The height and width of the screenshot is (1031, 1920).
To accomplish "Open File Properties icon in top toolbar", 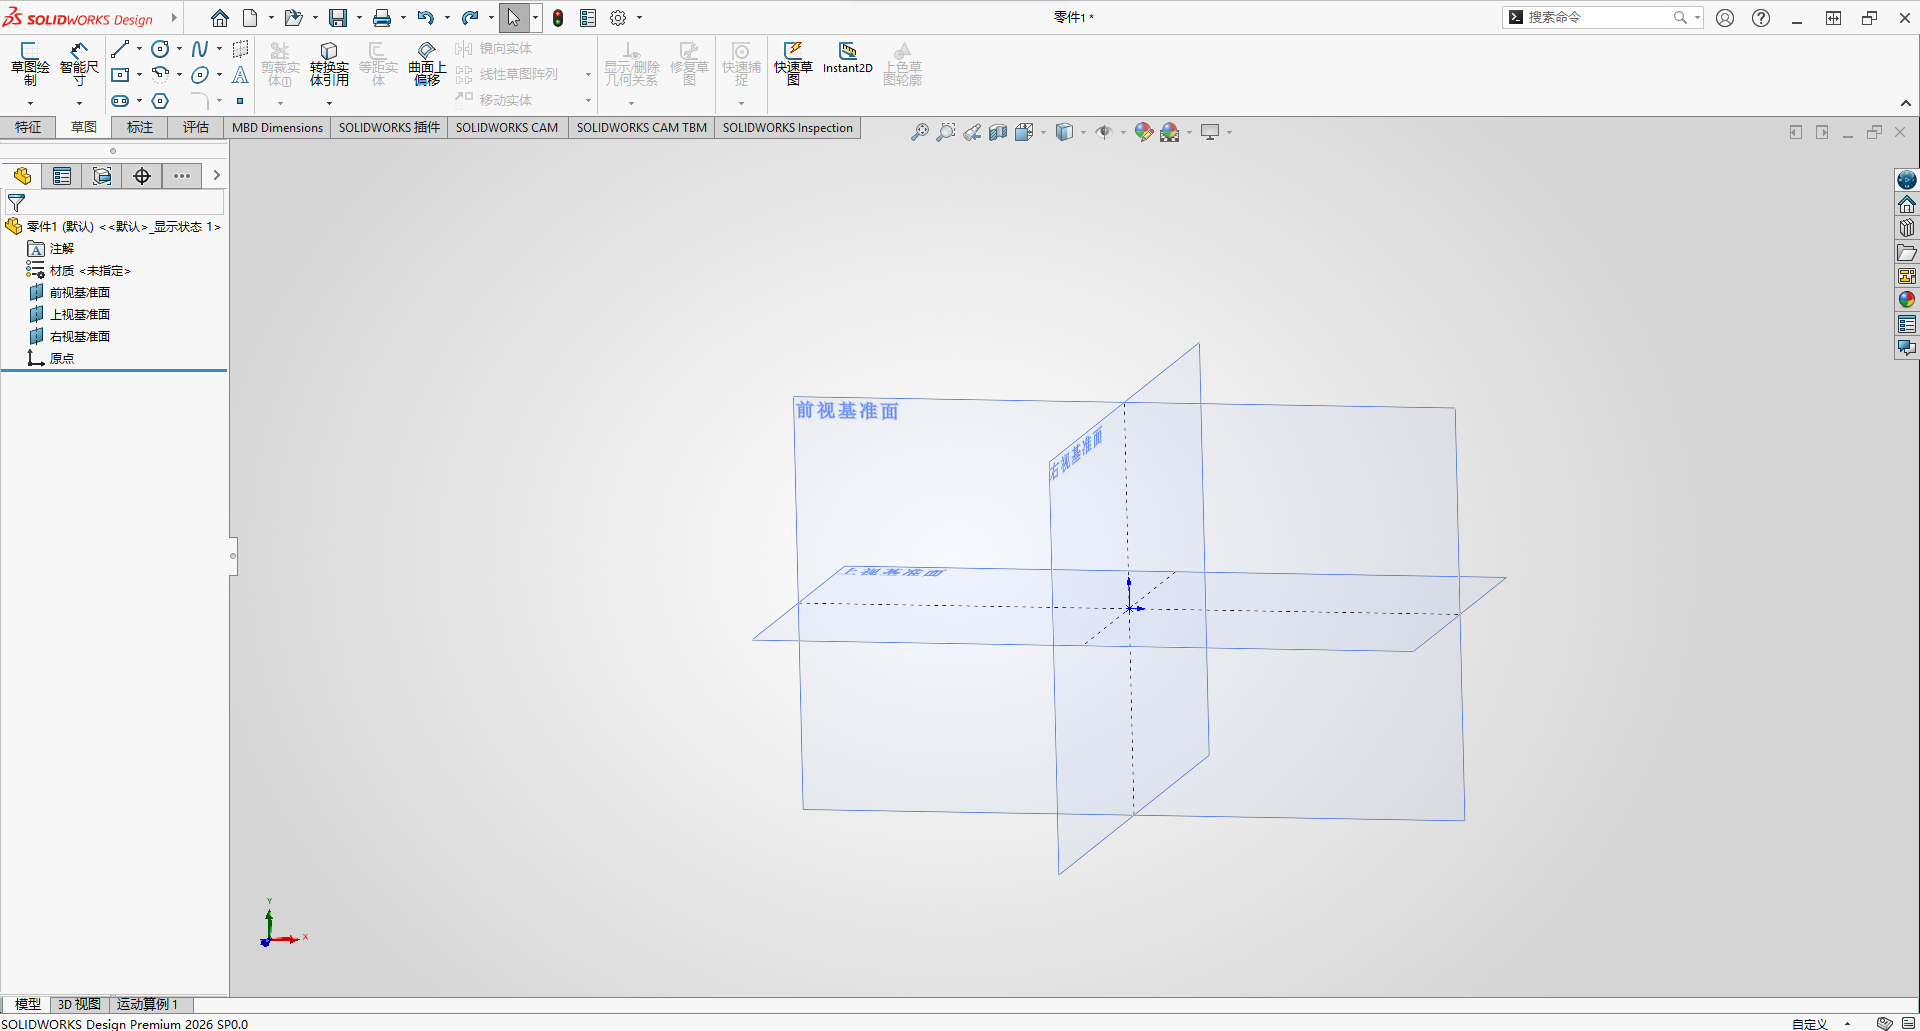I will pos(588,18).
